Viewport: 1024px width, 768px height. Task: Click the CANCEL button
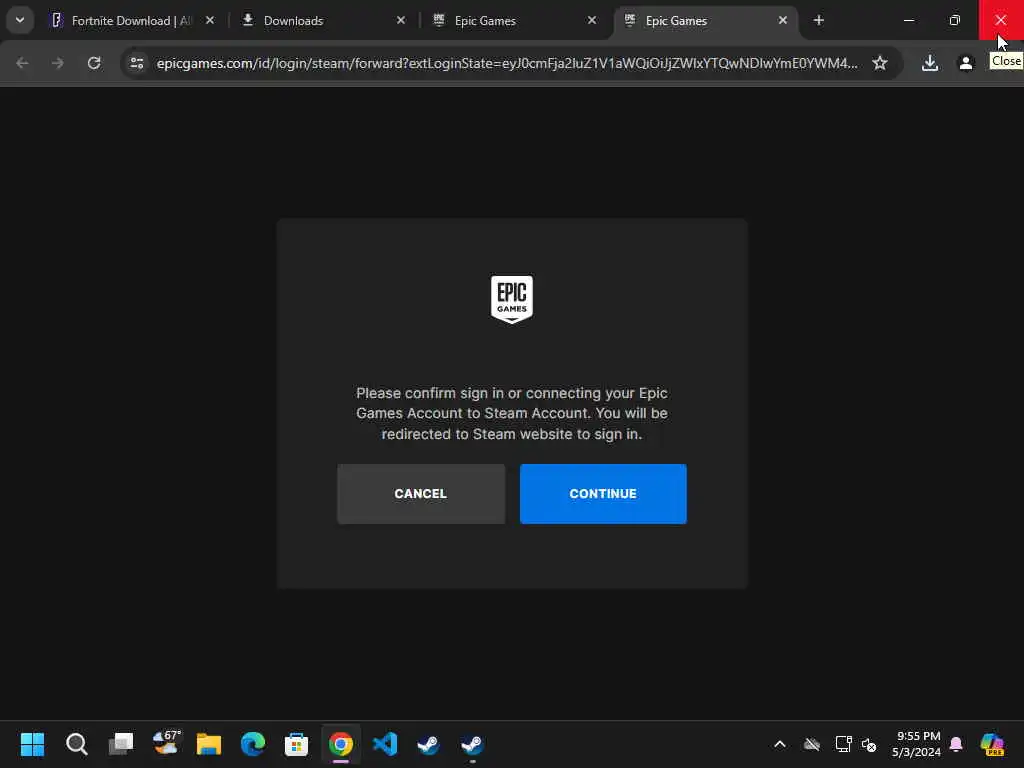421,494
